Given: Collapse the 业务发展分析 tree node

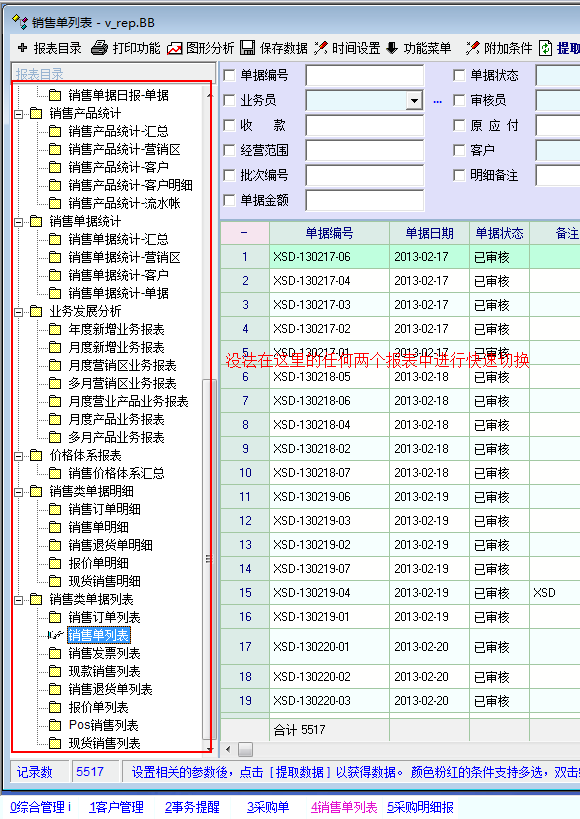Looking at the screenshot, I should tap(19, 312).
